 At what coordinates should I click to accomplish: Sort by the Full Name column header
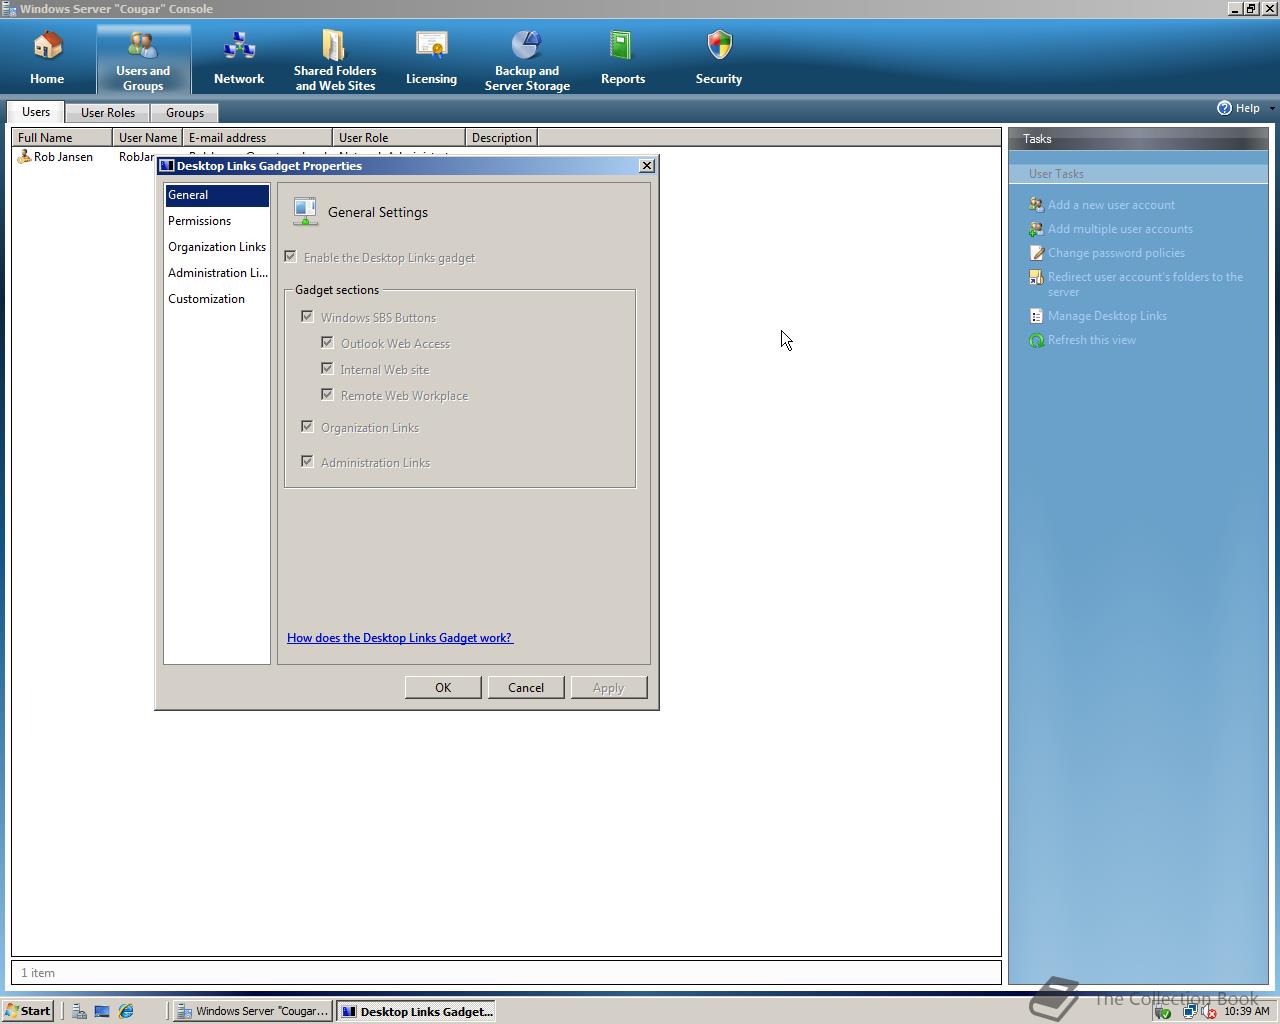pos(62,138)
